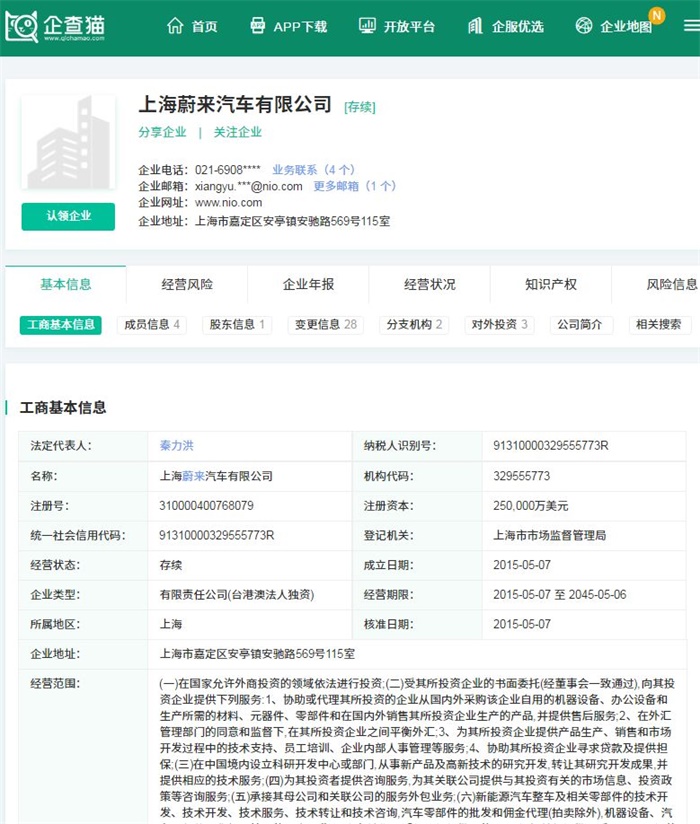The image size is (700, 824).
Task: Click 统一社会信用代码 value 91310000329555773R
Action: pos(217,535)
